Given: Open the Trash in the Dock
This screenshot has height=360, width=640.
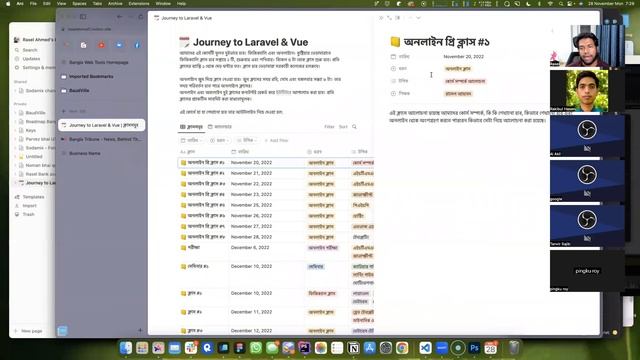Looking at the screenshot, I should [x=514, y=348].
